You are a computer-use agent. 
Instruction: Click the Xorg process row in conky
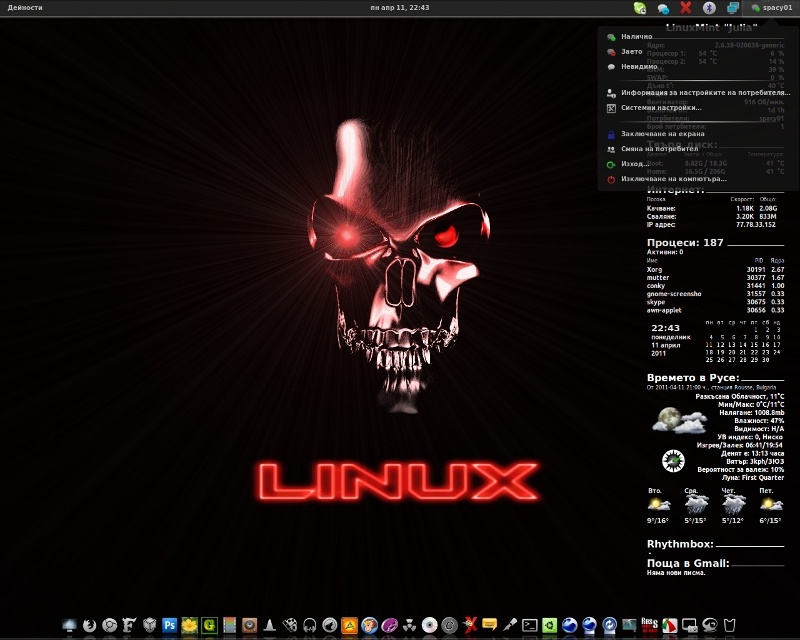(x=715, y=269)
